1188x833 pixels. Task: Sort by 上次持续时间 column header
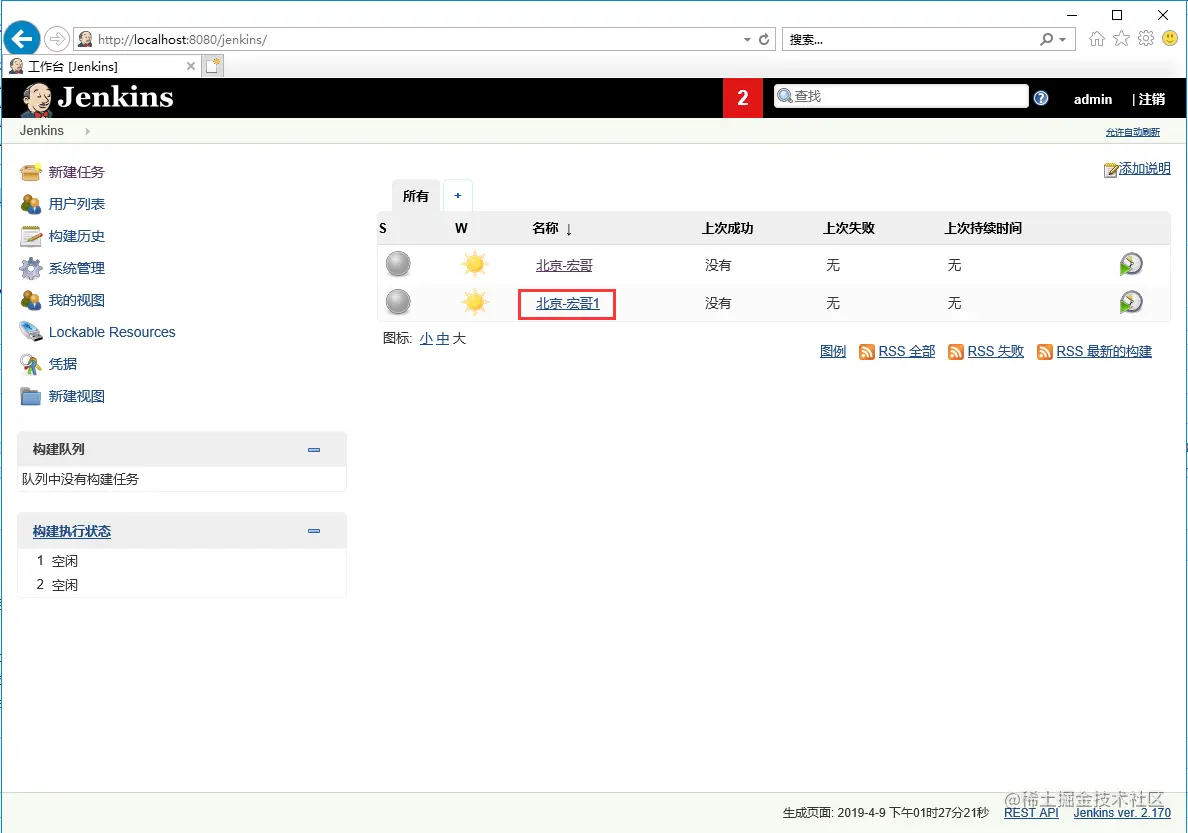983,228
